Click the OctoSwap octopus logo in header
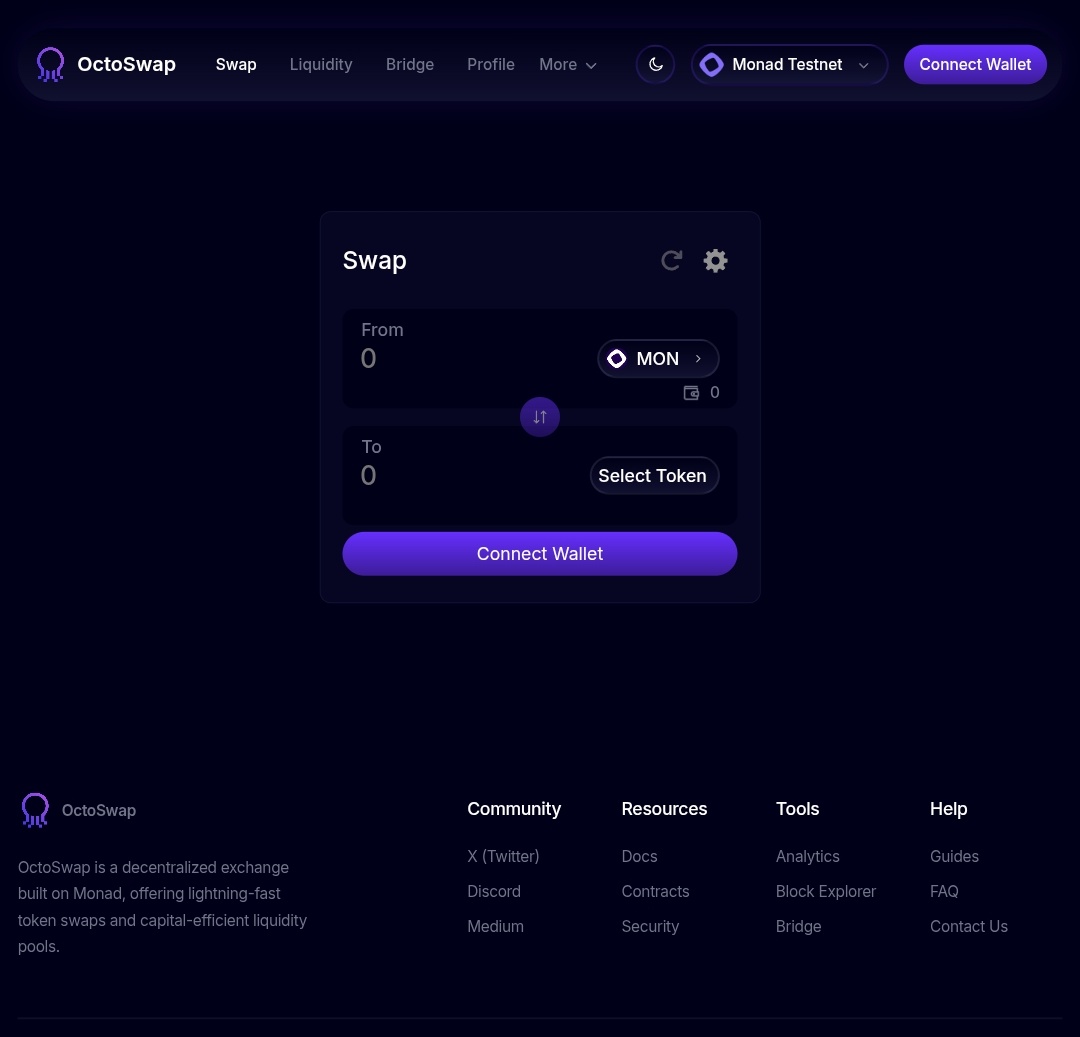This screenshot has width=1080, height=1037. [50, 65]
